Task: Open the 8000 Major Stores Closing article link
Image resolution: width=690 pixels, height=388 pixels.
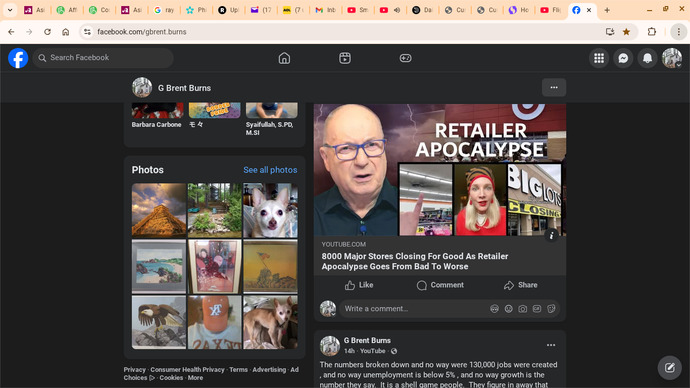Action: click(415, 261)
